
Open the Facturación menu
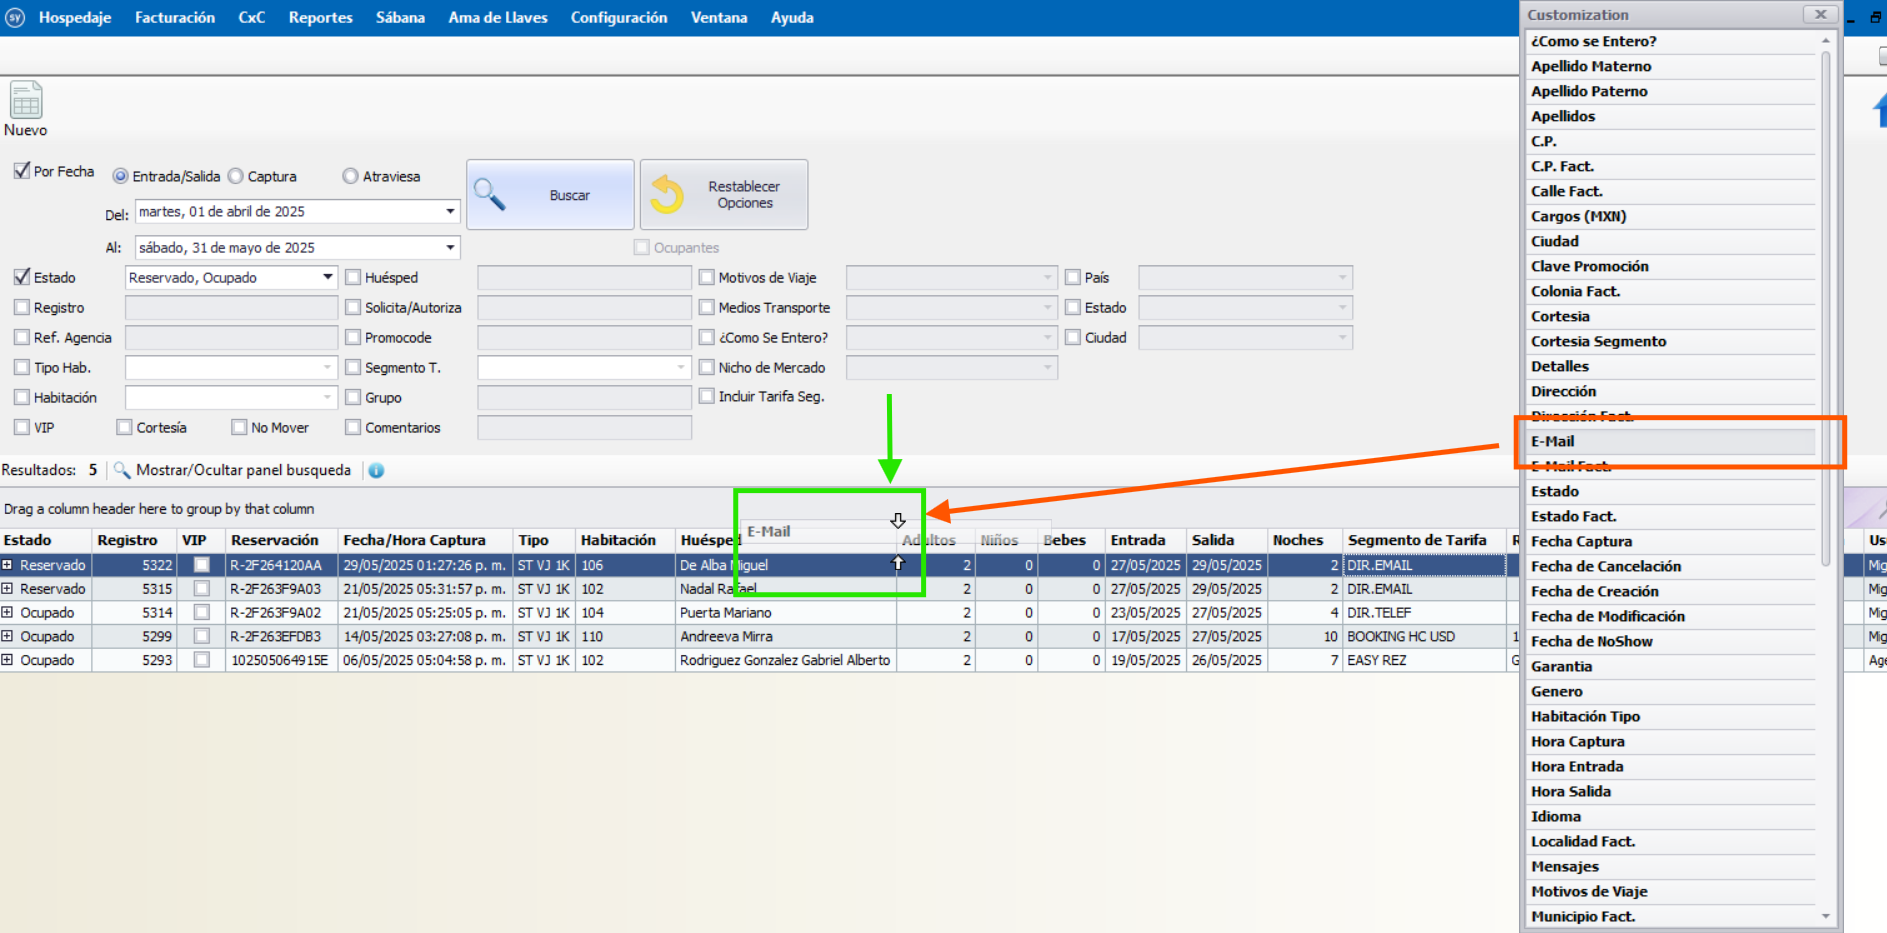175,18
